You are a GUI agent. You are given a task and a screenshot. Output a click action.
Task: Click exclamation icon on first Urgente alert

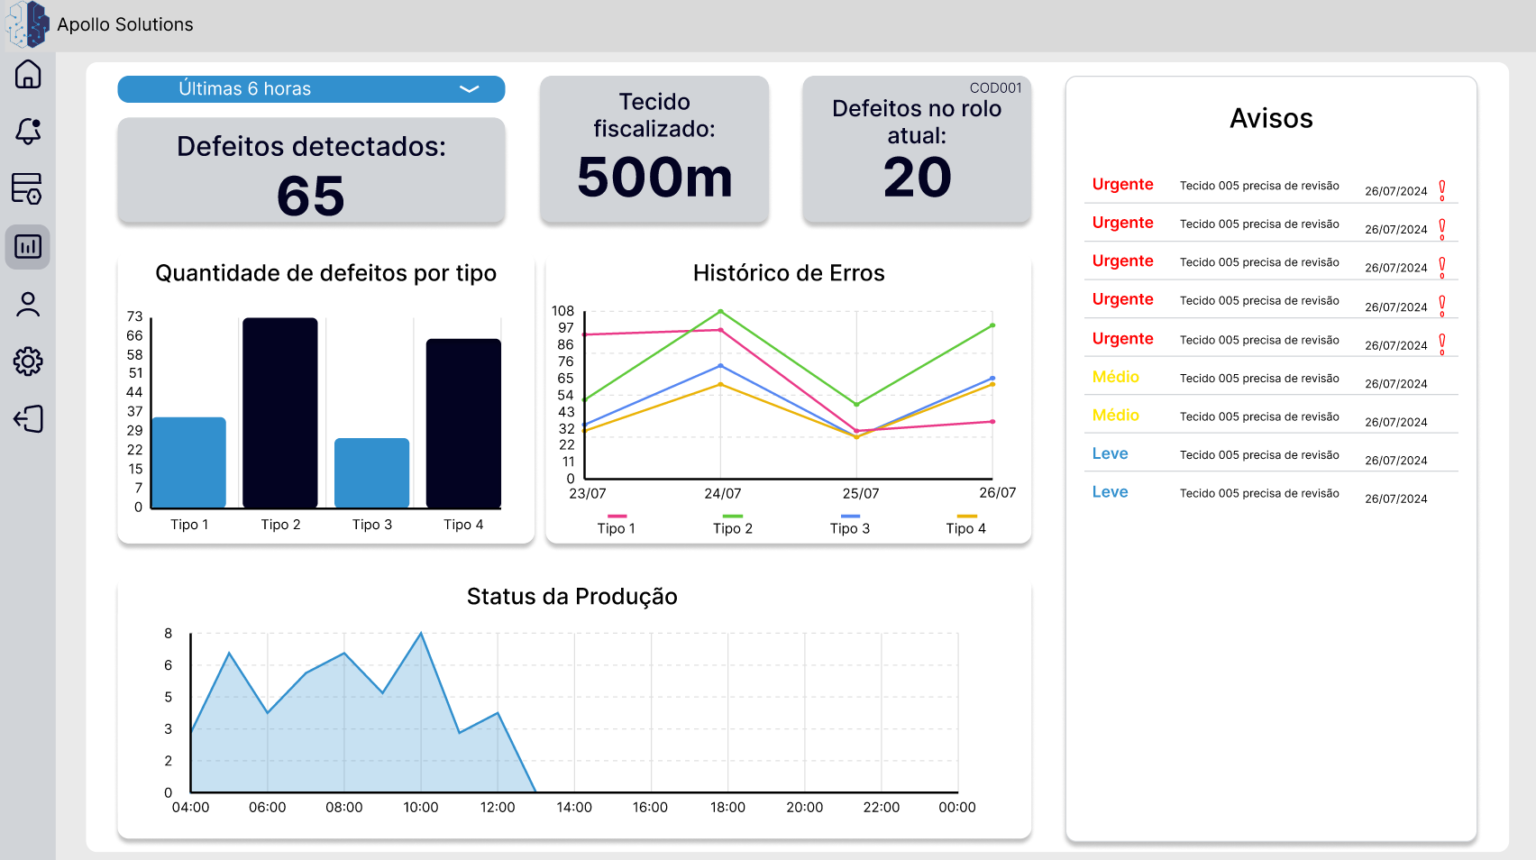pos(1442,190)
